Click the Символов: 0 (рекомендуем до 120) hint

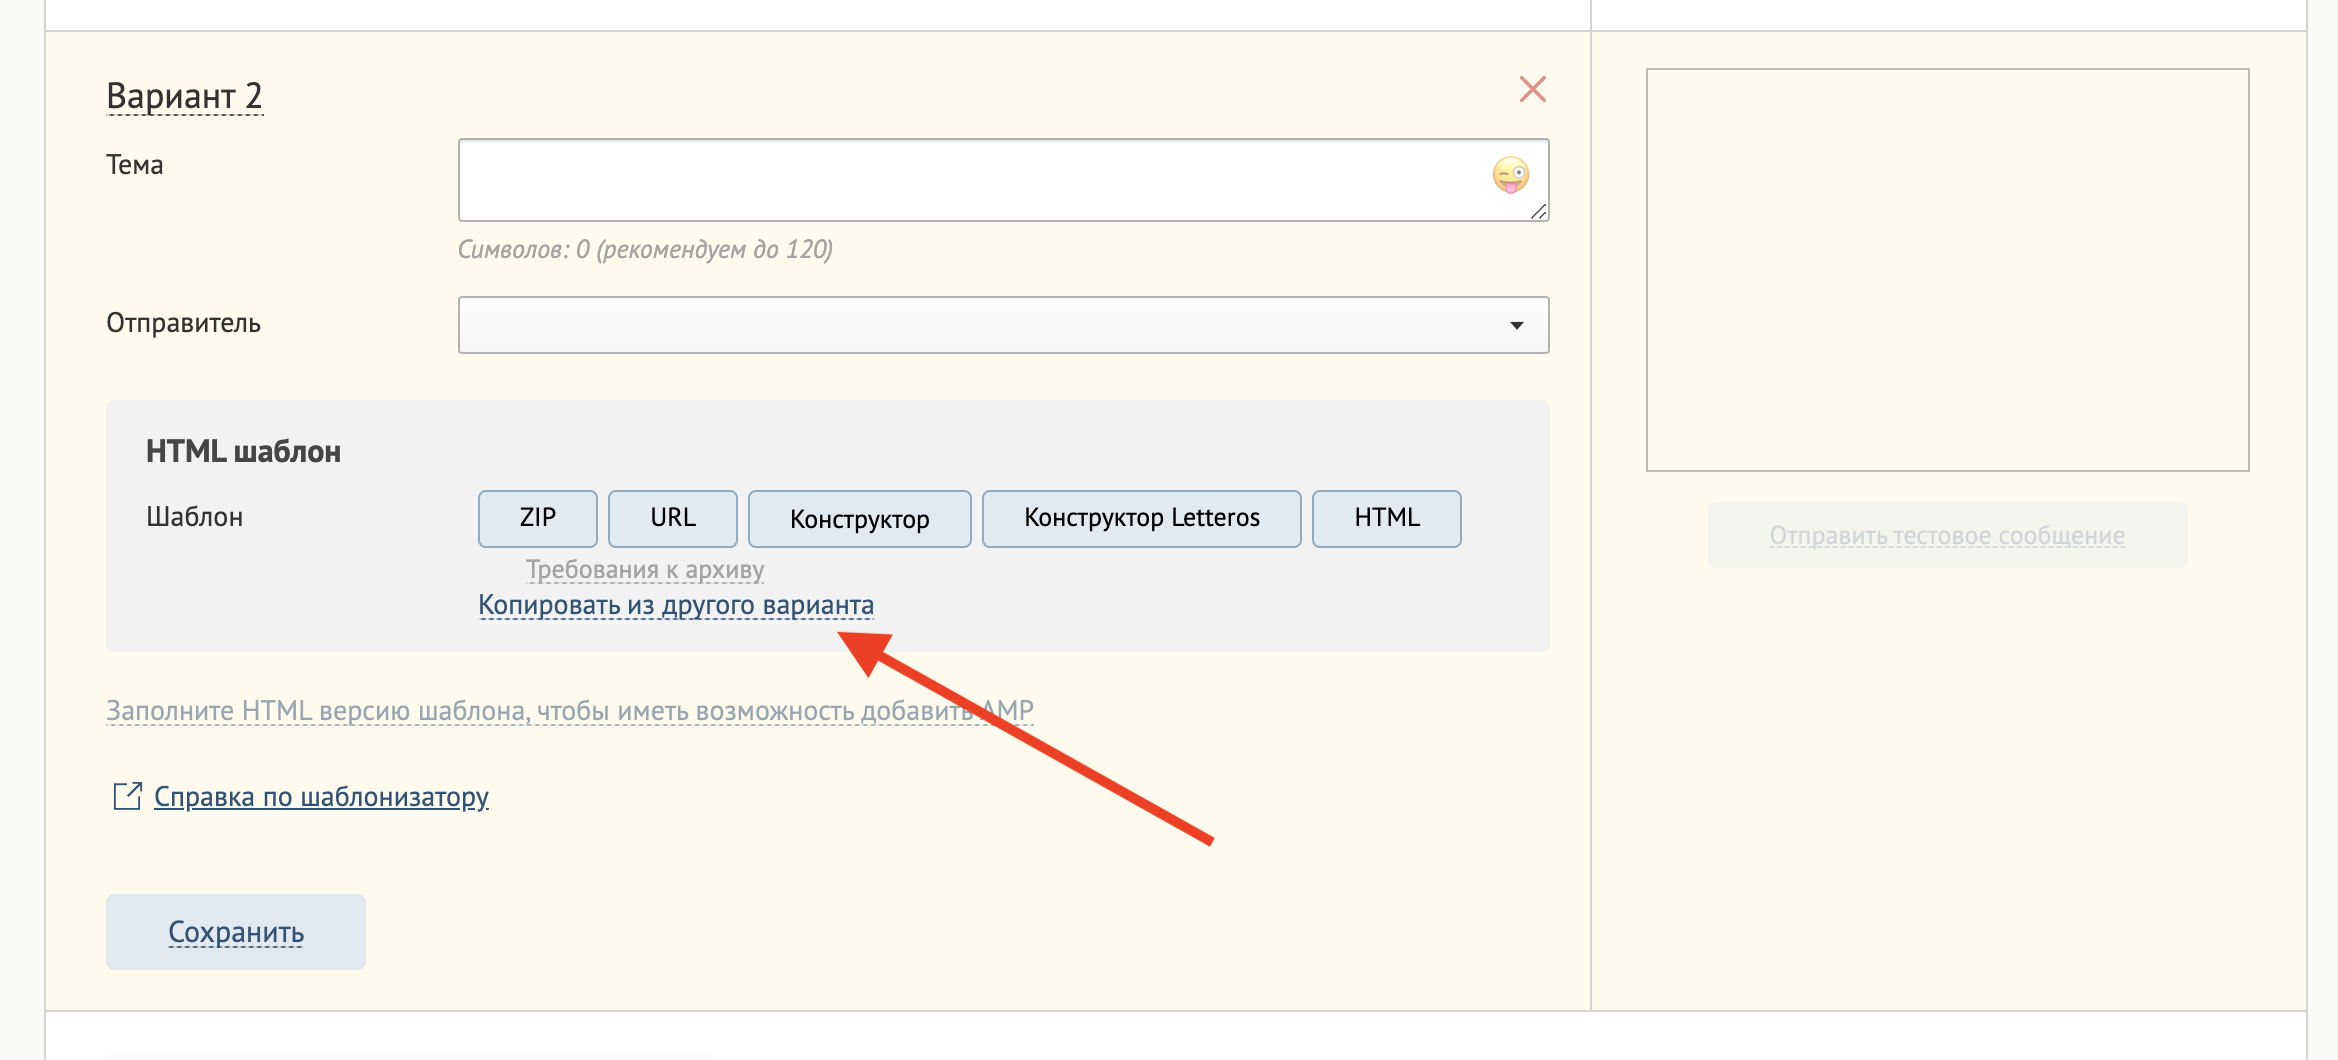point(645,249)
